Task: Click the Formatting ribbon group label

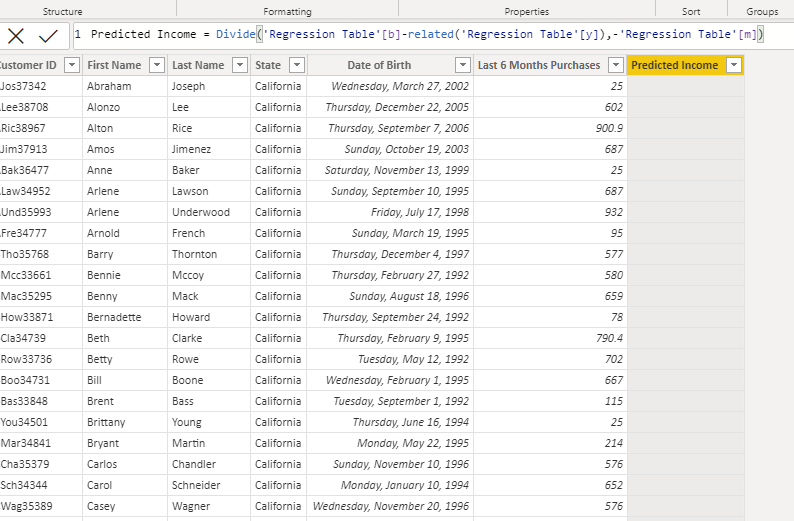Action: [x=287, y=11]
